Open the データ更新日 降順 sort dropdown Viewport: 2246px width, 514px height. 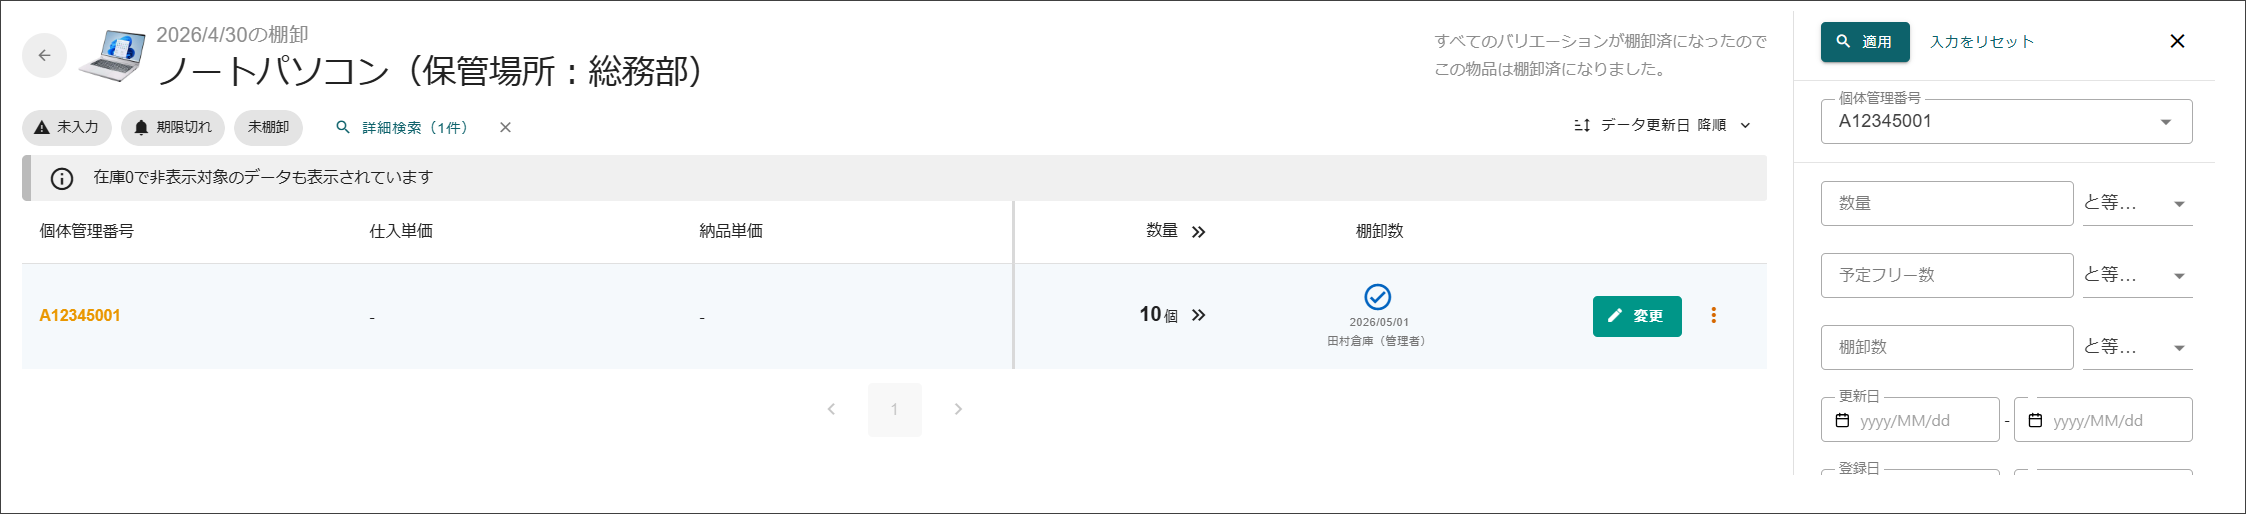1662,125
